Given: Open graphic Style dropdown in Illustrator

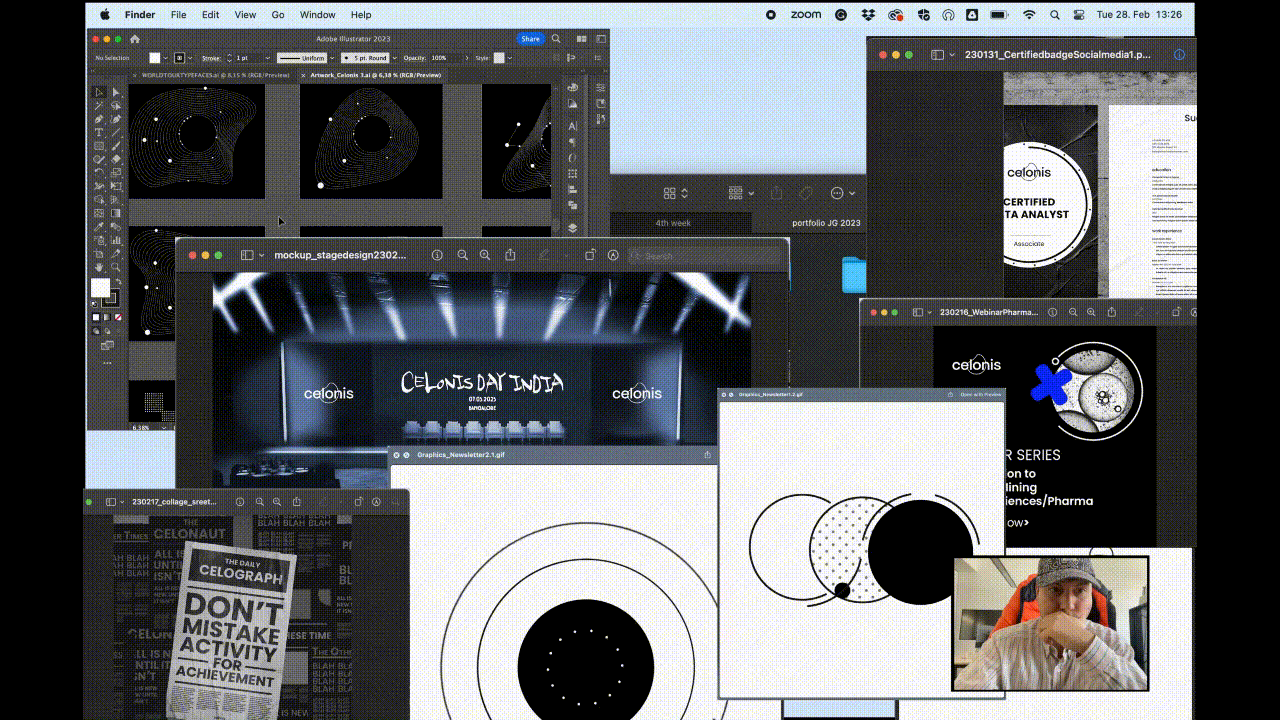Looking at the screenshot, I should click(510, 58).
